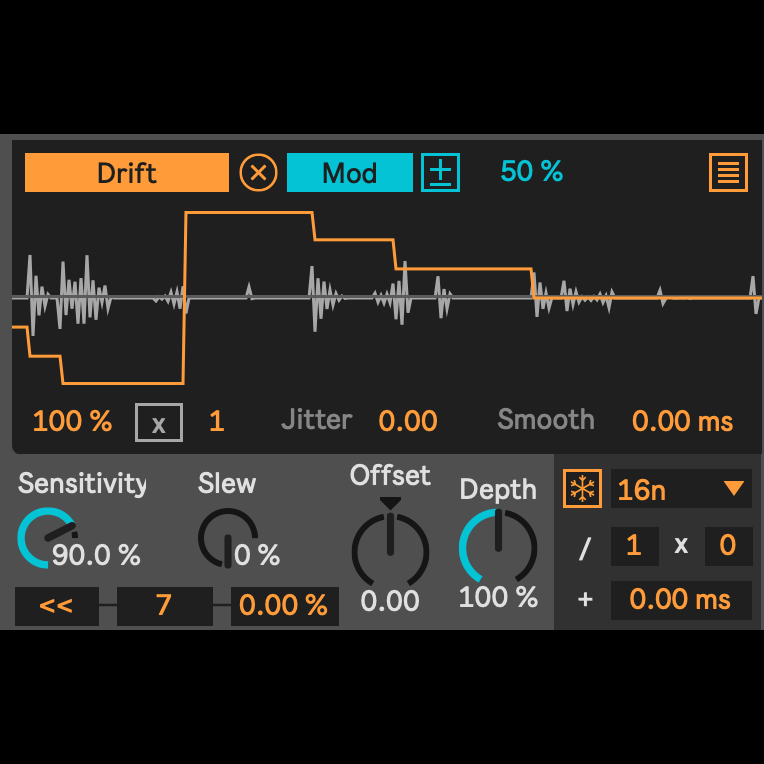Click the << map button
This screenshot has height=764, width=764.
56,606
